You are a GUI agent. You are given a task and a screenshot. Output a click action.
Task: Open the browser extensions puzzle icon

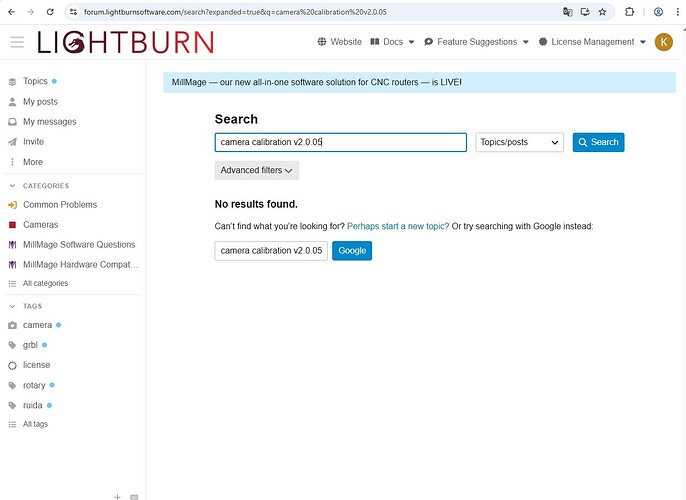click(629, 12)
